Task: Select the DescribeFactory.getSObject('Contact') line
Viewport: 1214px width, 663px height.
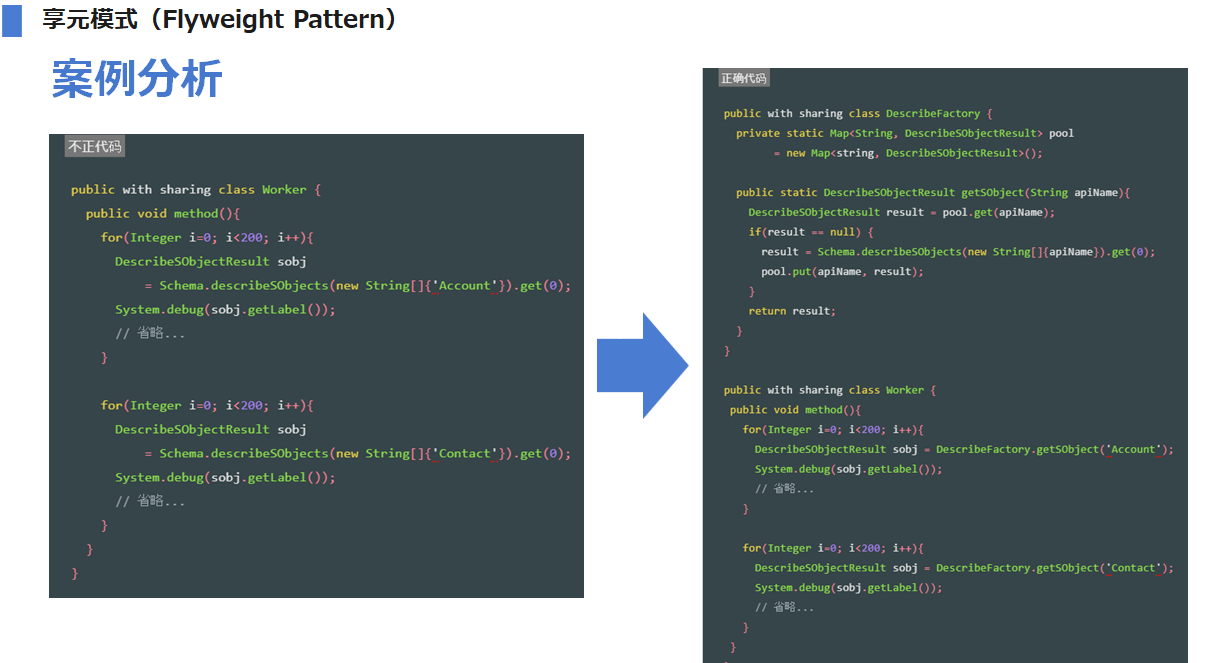Action: pyautogui.click(x=964, y=567)
